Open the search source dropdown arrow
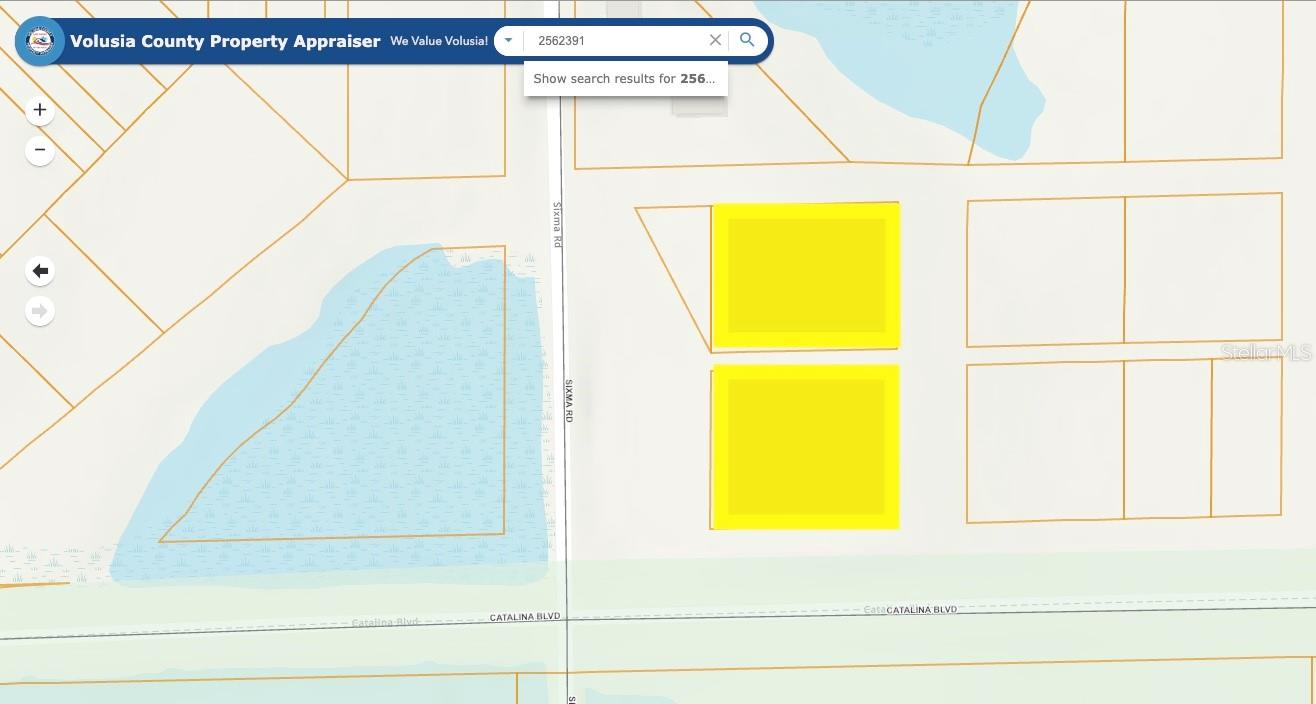The image size is (1316, 704). point(508,41)
